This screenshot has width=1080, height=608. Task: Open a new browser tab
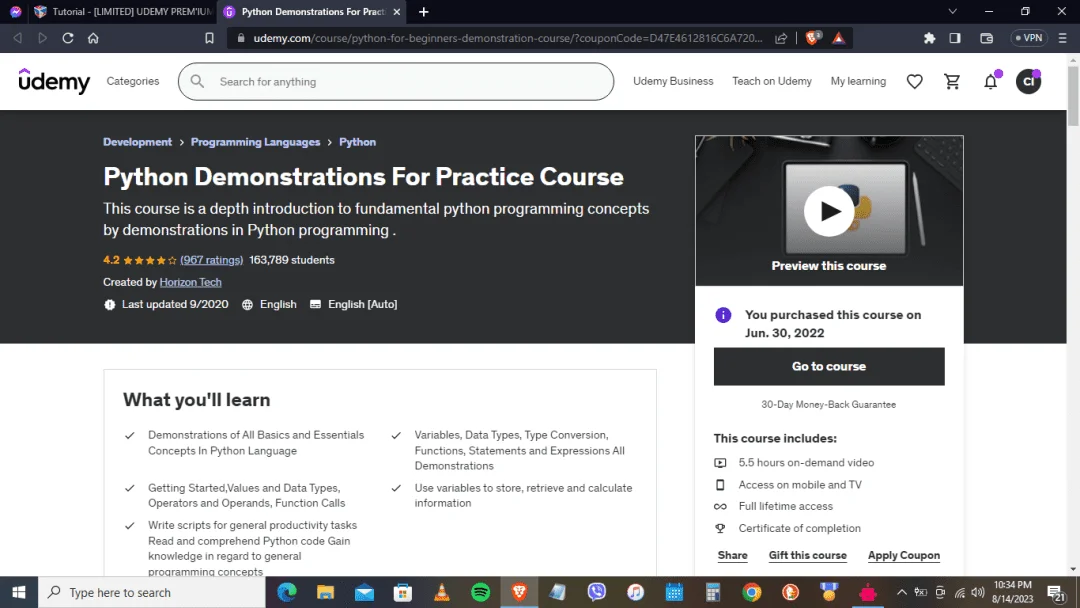(424, 12)
